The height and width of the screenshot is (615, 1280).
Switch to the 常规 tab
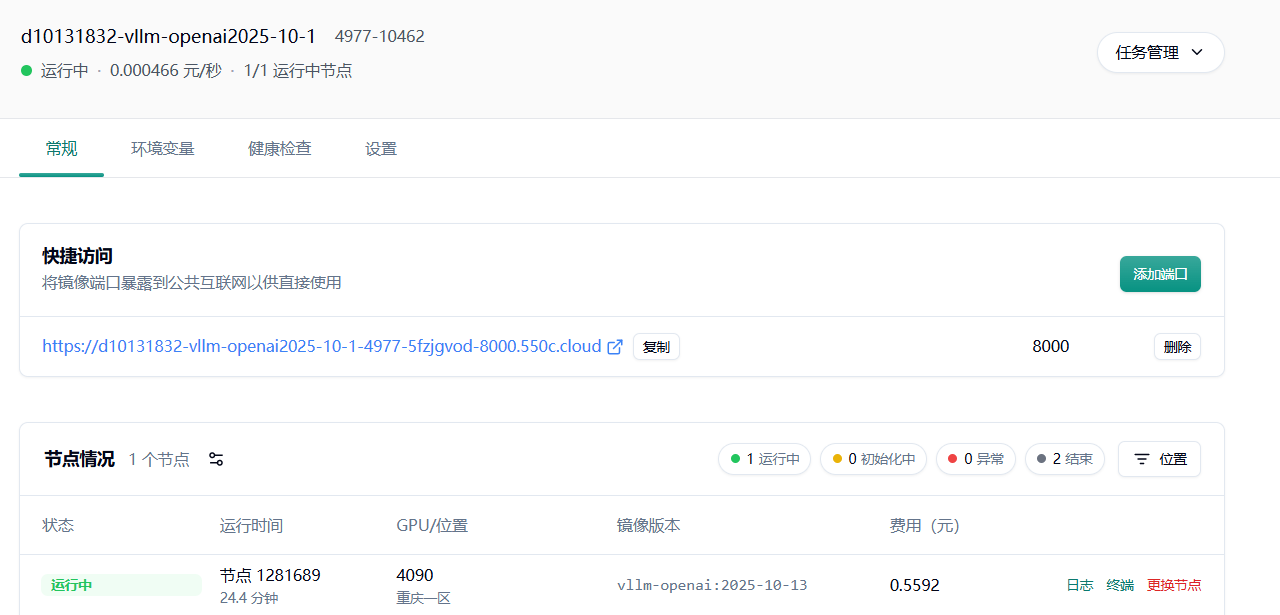click(x=61, y=149)
